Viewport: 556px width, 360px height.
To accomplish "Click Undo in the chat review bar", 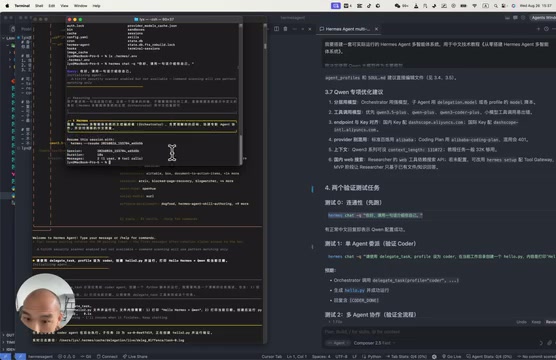I will click(x=521, y=322).
